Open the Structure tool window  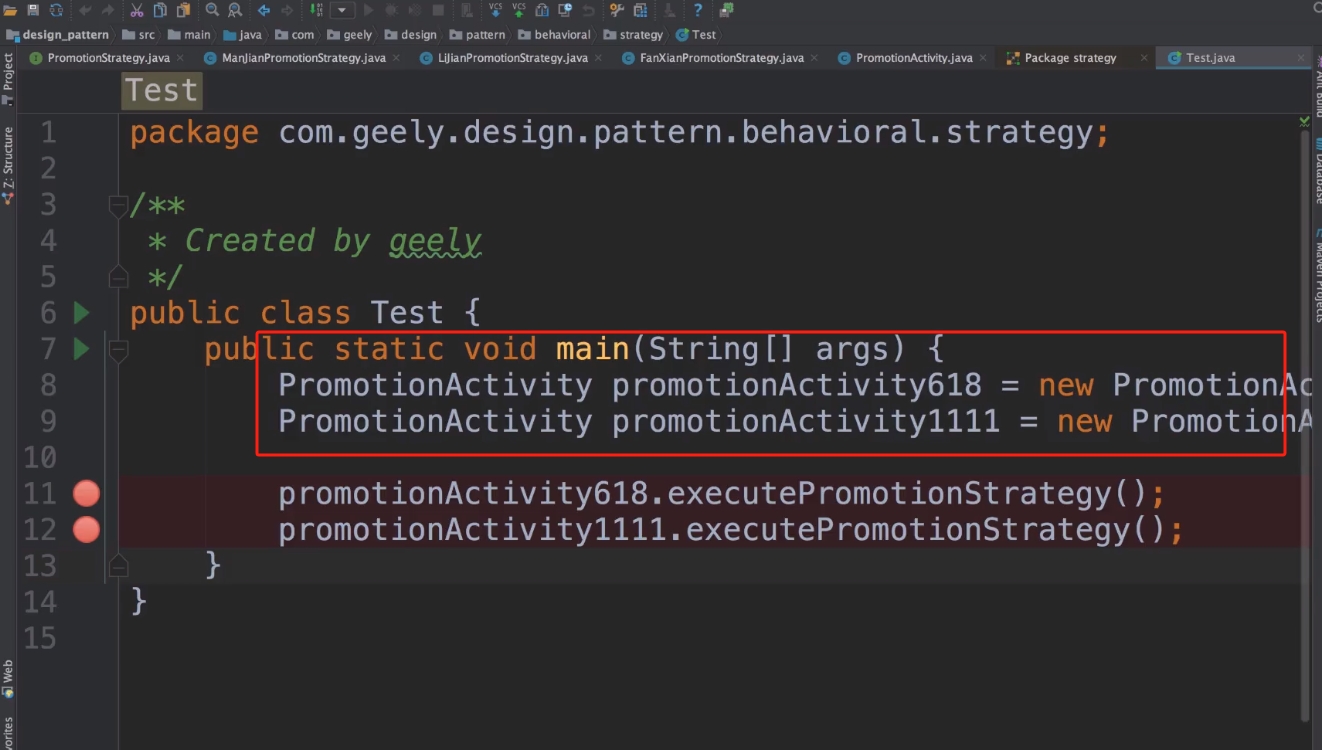click(x=8, y=165)
